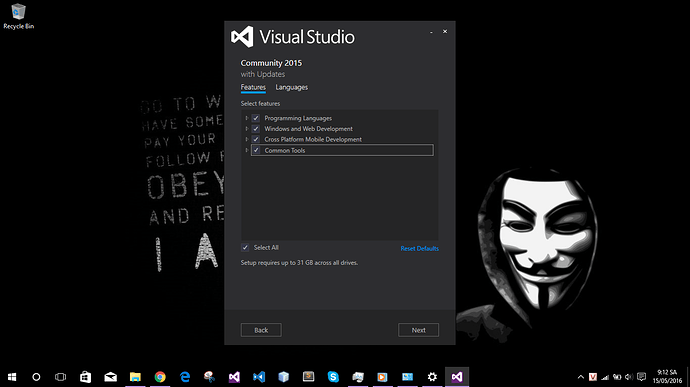
Task: Switch to the Languages tab
Action: tap(292, 87)
